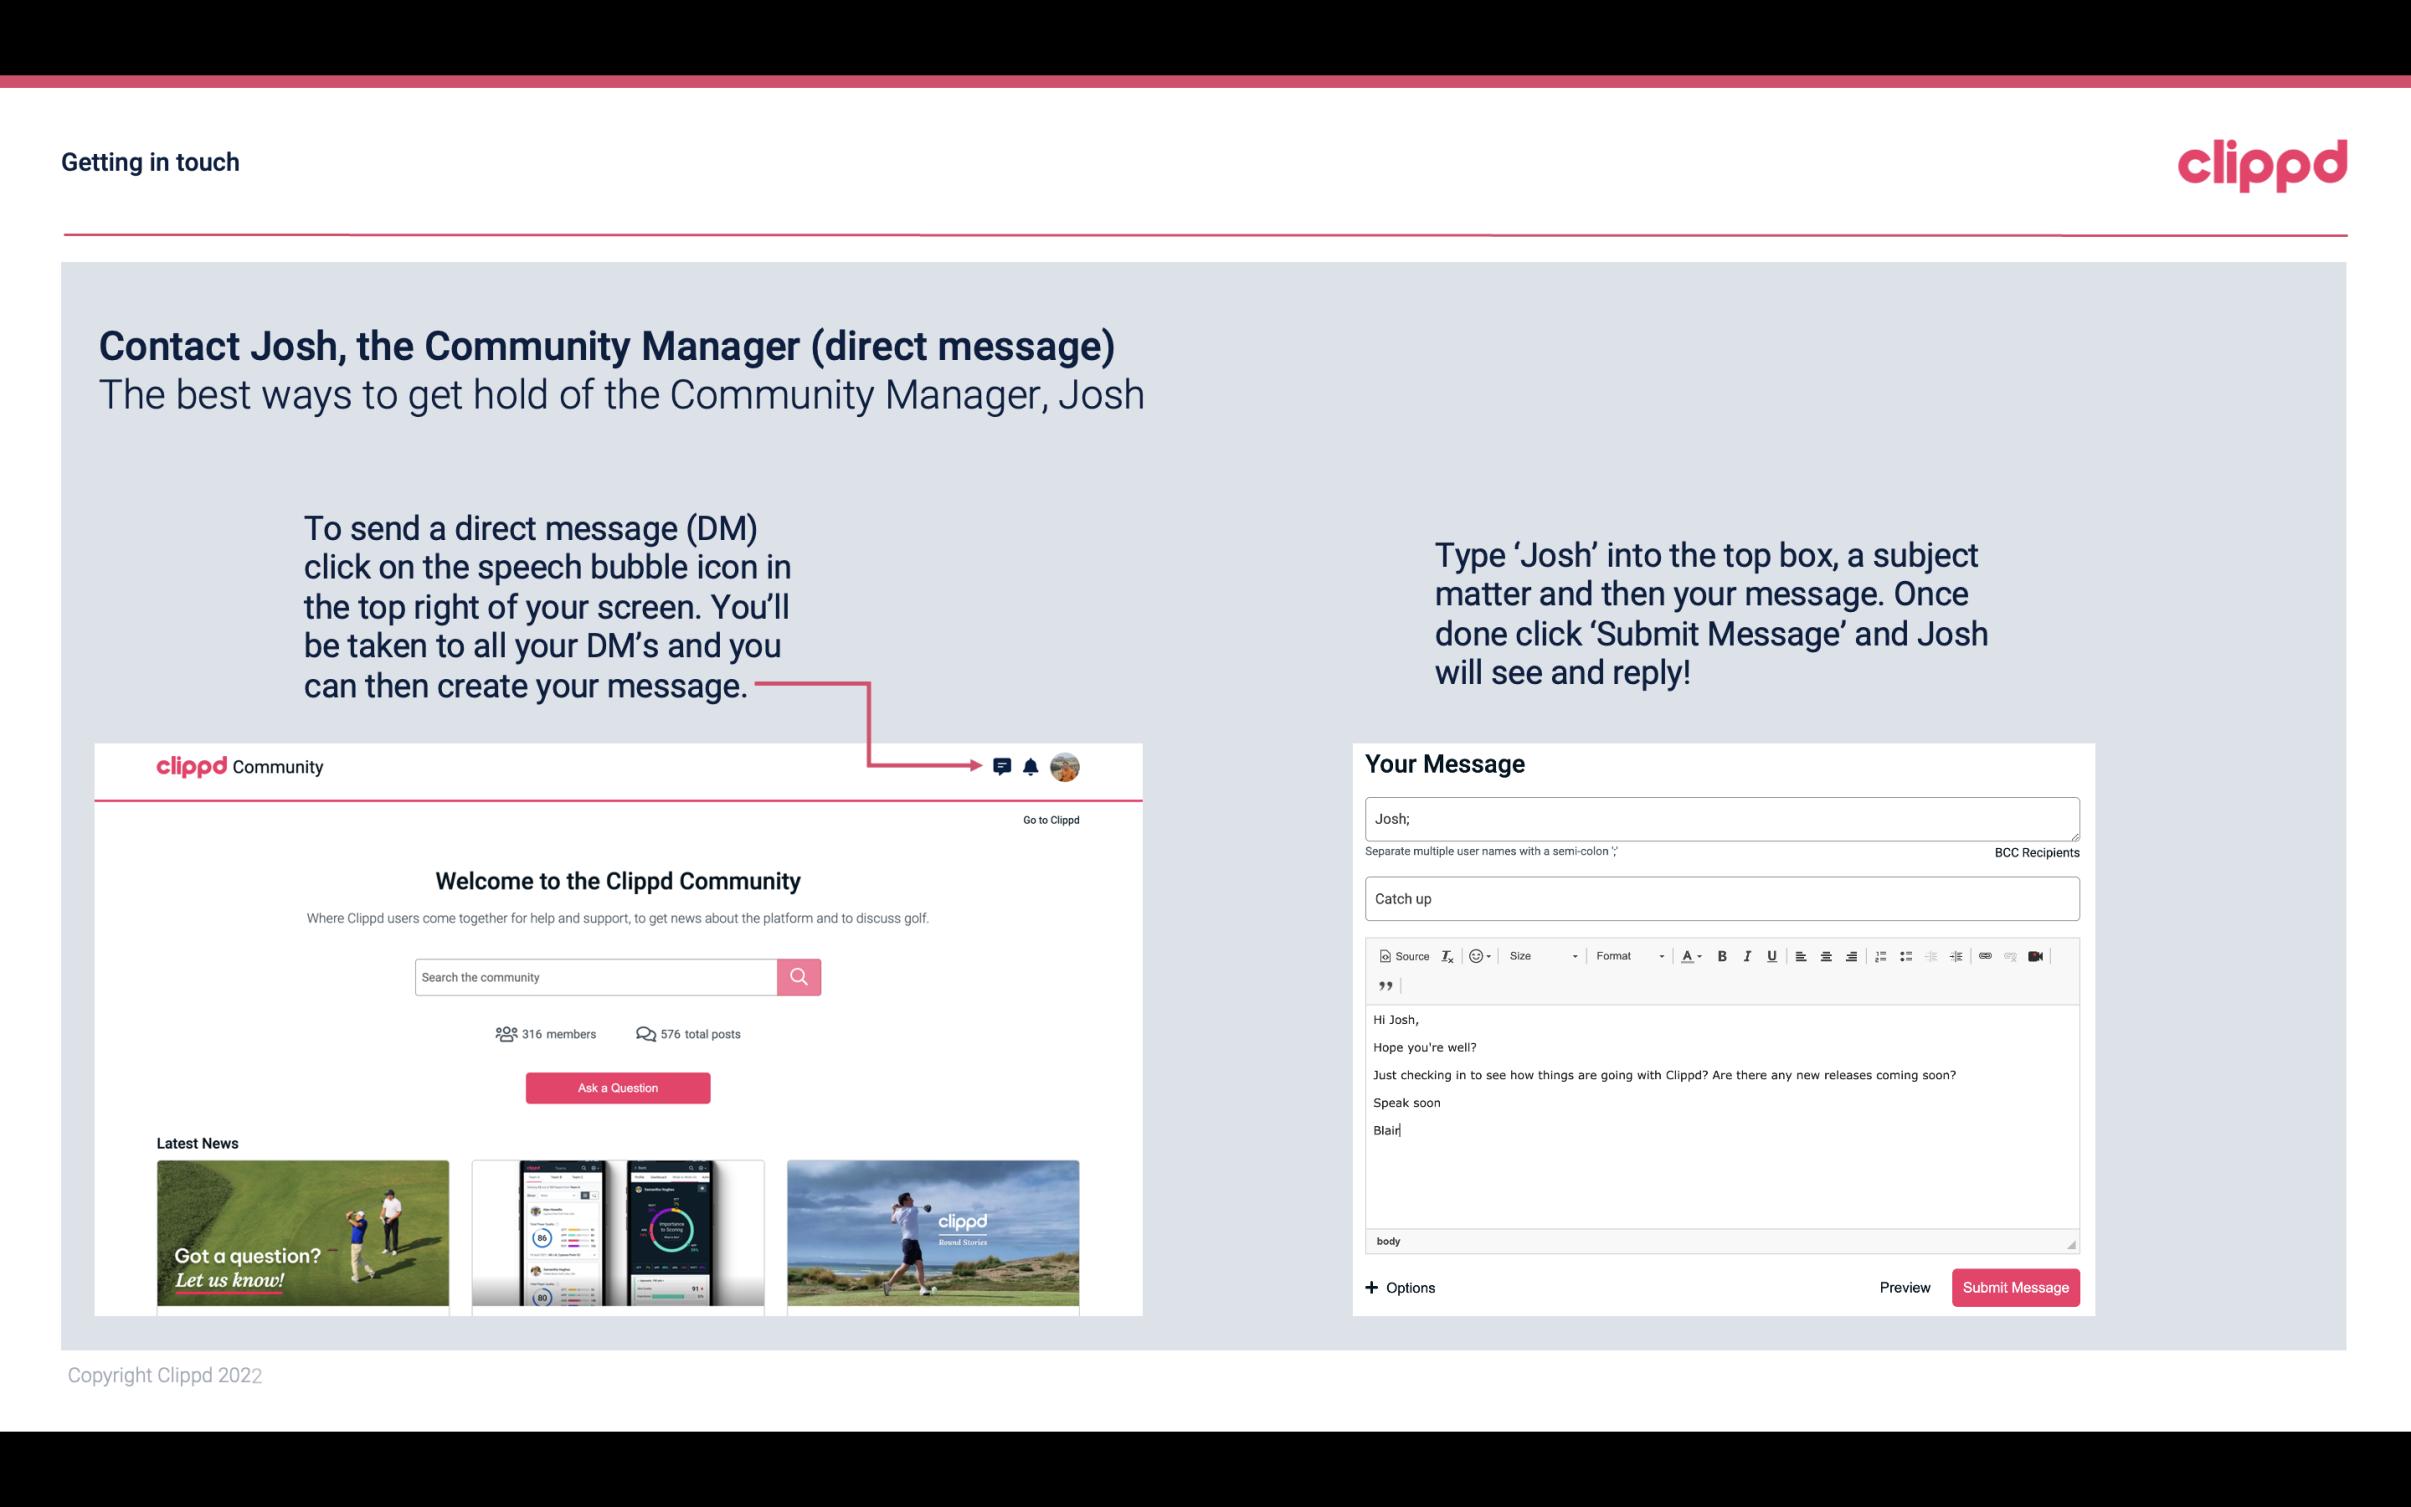Viewport: 2411px width, 1507px height.
Task: Click the message recipient input field
Action: [x=1722, y=818]
